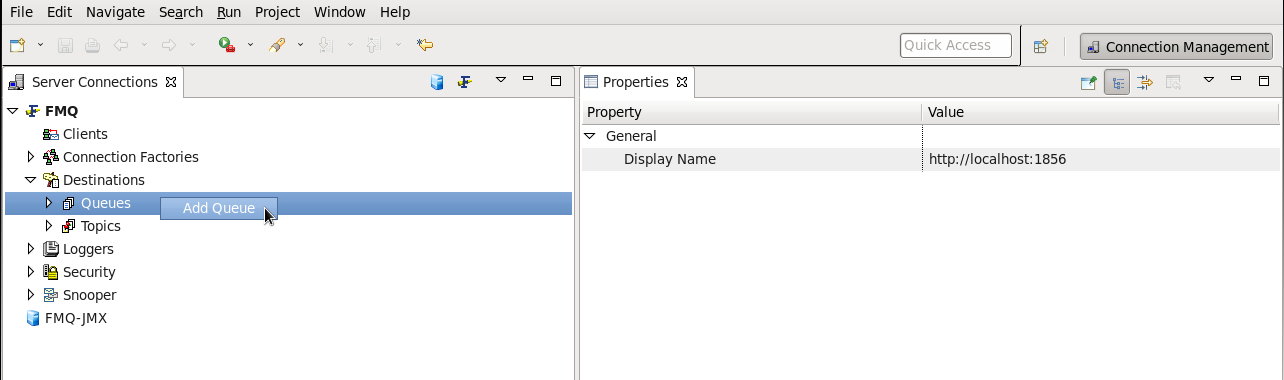Image resolution: width=1284 pixels, height=380 pixels.
Task: Toggle Show Categories in Properties view
Action: click(x=1117, y=82)
